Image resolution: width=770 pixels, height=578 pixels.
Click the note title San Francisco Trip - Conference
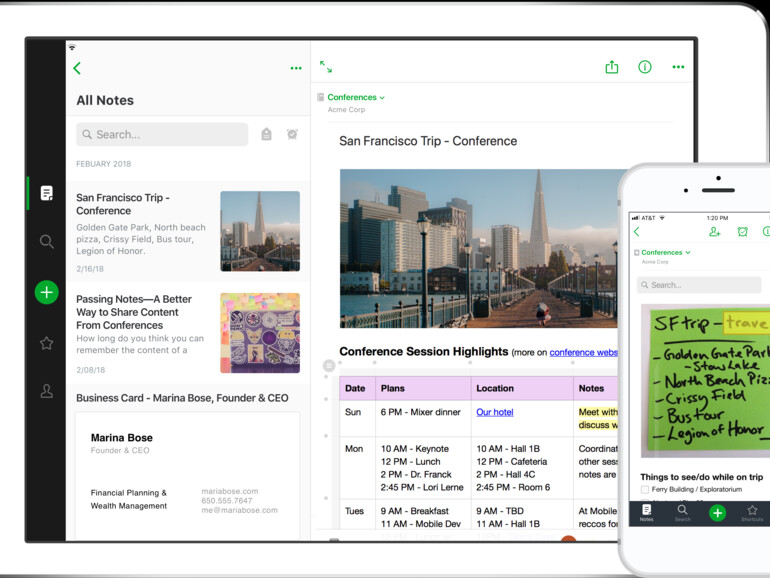[x=428, y=141]
